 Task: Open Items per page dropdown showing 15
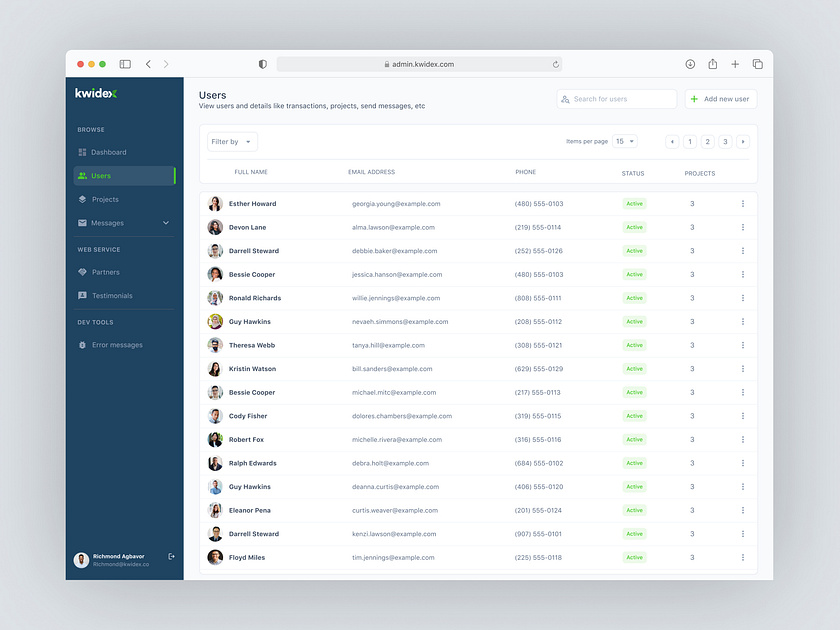625,141
